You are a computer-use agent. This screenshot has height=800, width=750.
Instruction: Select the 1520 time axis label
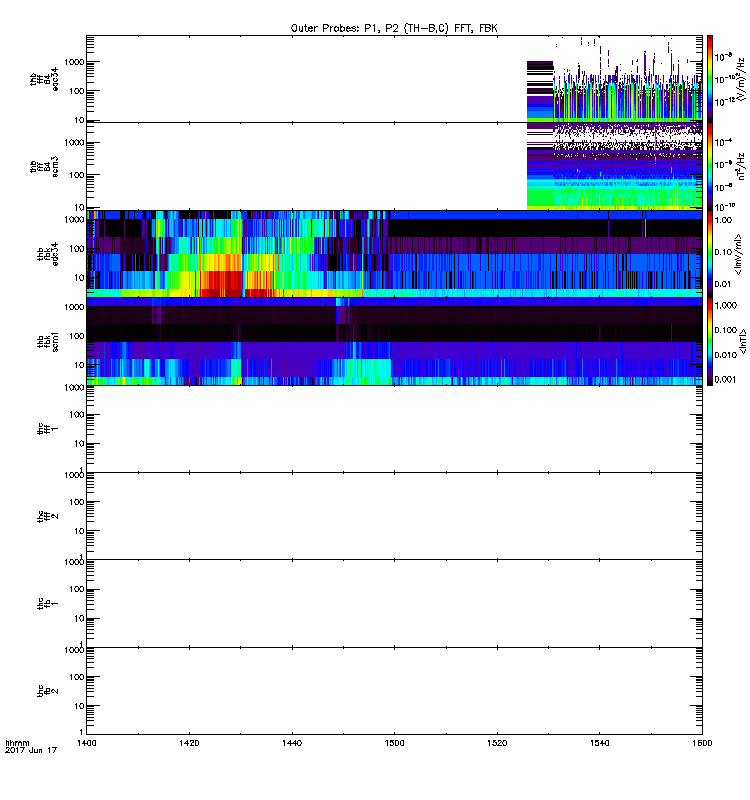pyautogui.click(x=497, y=743)
